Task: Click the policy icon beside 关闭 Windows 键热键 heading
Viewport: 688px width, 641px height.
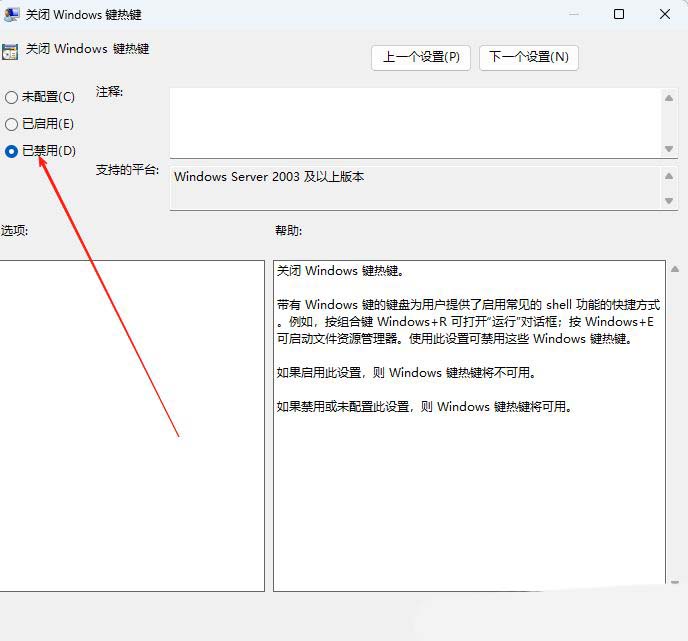Action: (x=10, y=51)
